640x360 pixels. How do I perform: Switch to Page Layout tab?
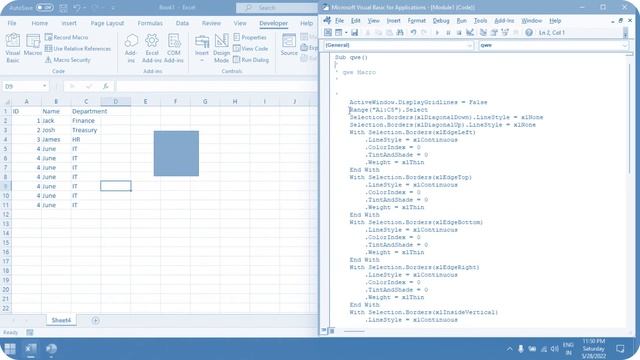(x=107, y=23)
